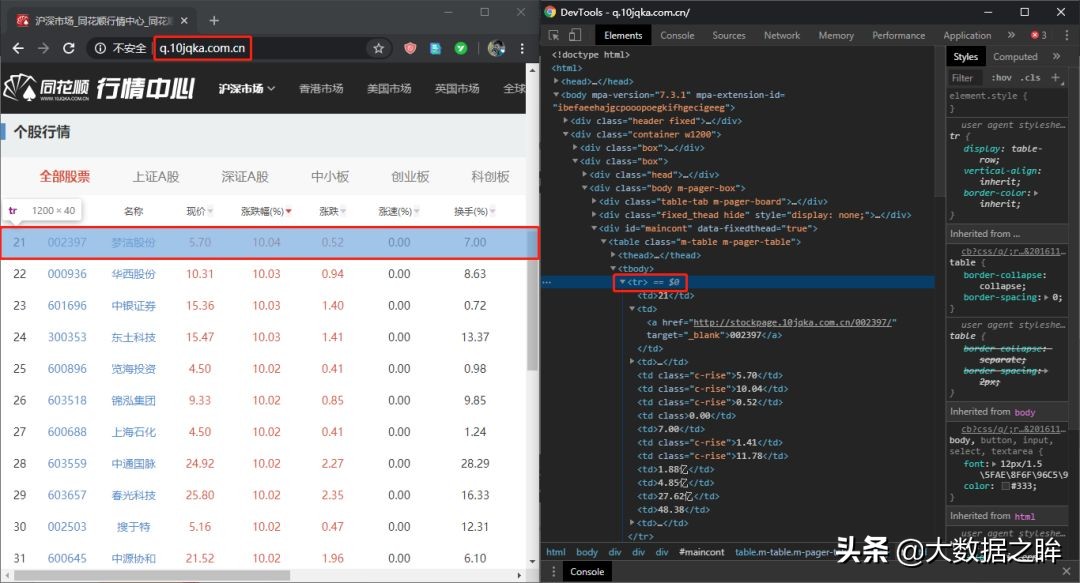Sort by 现价 column arrow
The height and width of the screenshot is (583, 1080).
(x=209, y=212)
